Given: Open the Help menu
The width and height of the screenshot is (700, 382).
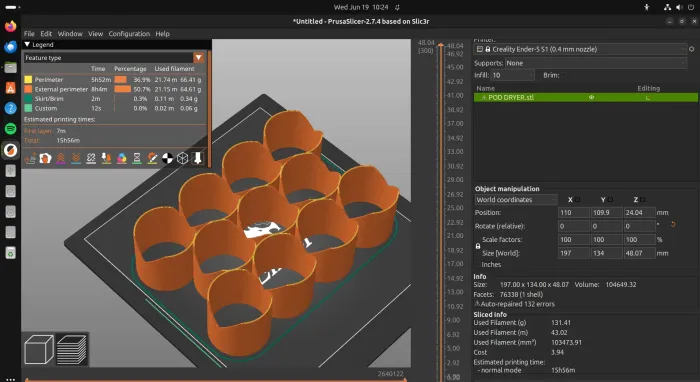Looking at the screenshot, I should point(162,33).
